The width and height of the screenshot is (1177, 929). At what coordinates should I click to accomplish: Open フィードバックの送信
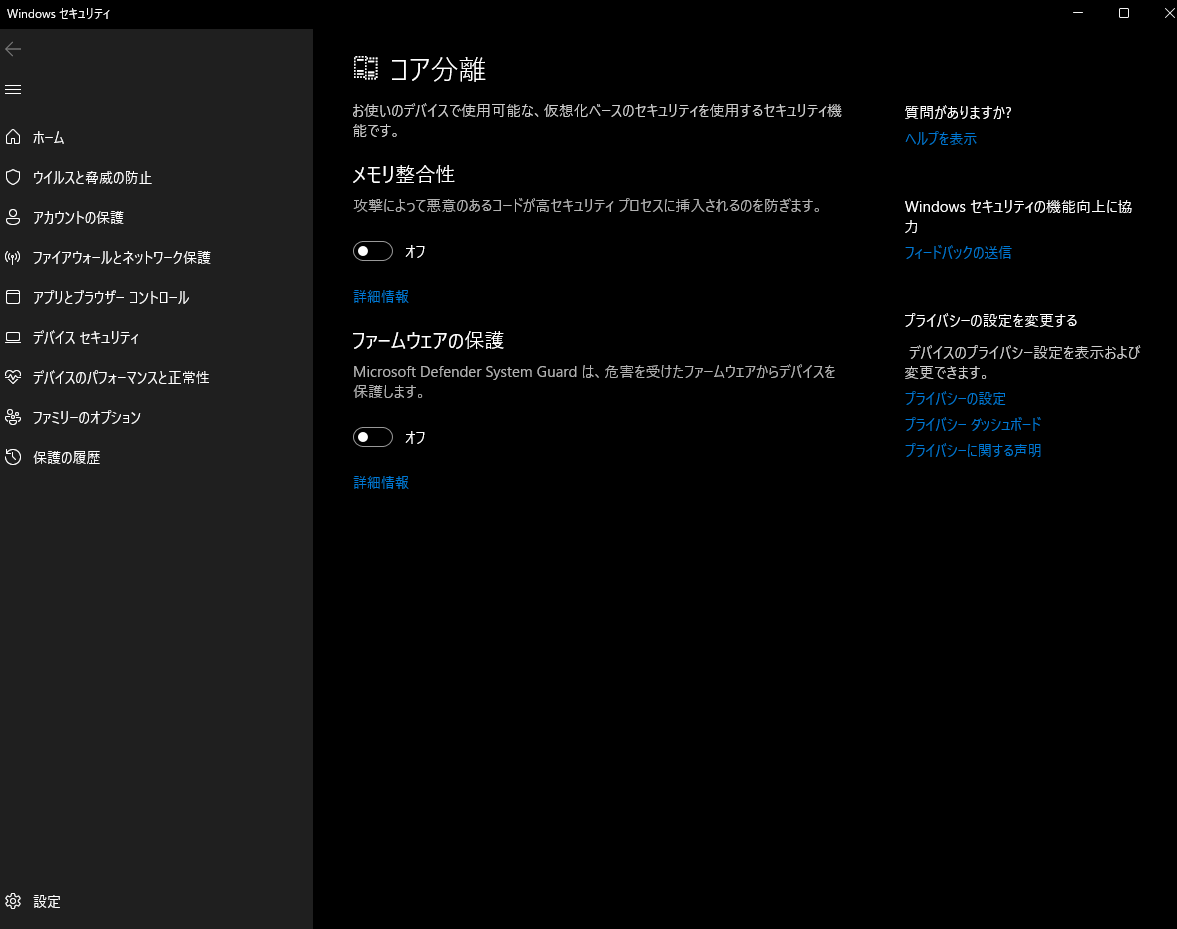click(957, 253)
